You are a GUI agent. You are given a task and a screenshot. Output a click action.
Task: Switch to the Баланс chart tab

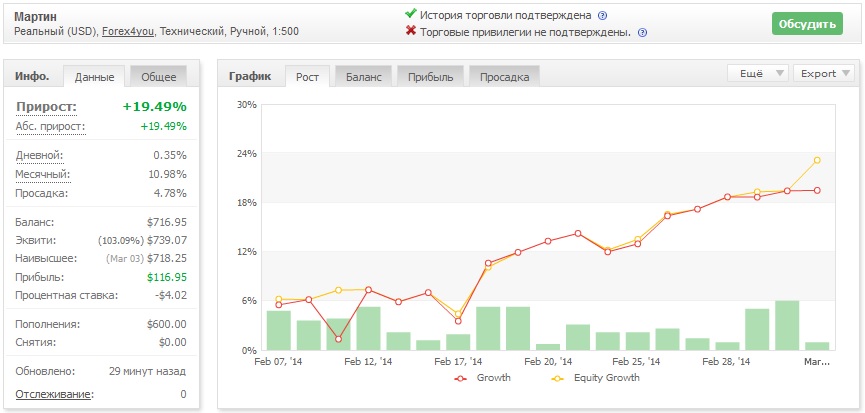(364, 77)
